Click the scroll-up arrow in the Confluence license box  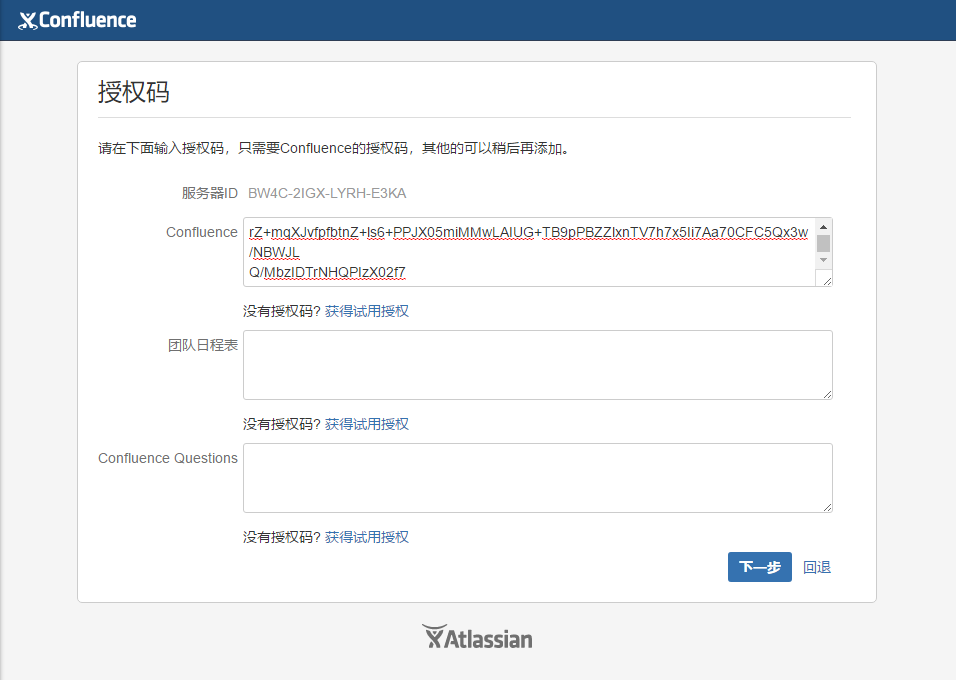tap(823, 227)
